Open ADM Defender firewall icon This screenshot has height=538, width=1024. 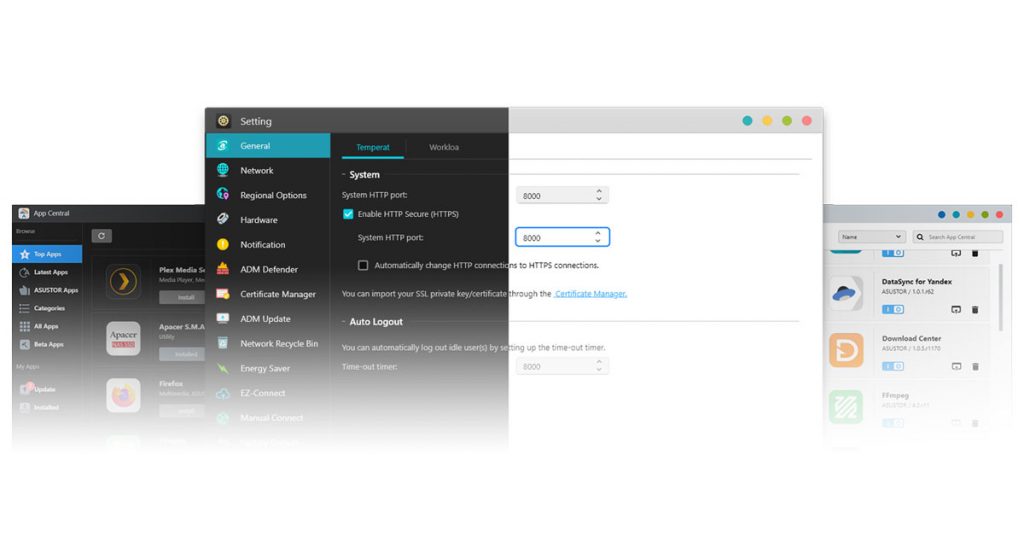tap(223, 268)
